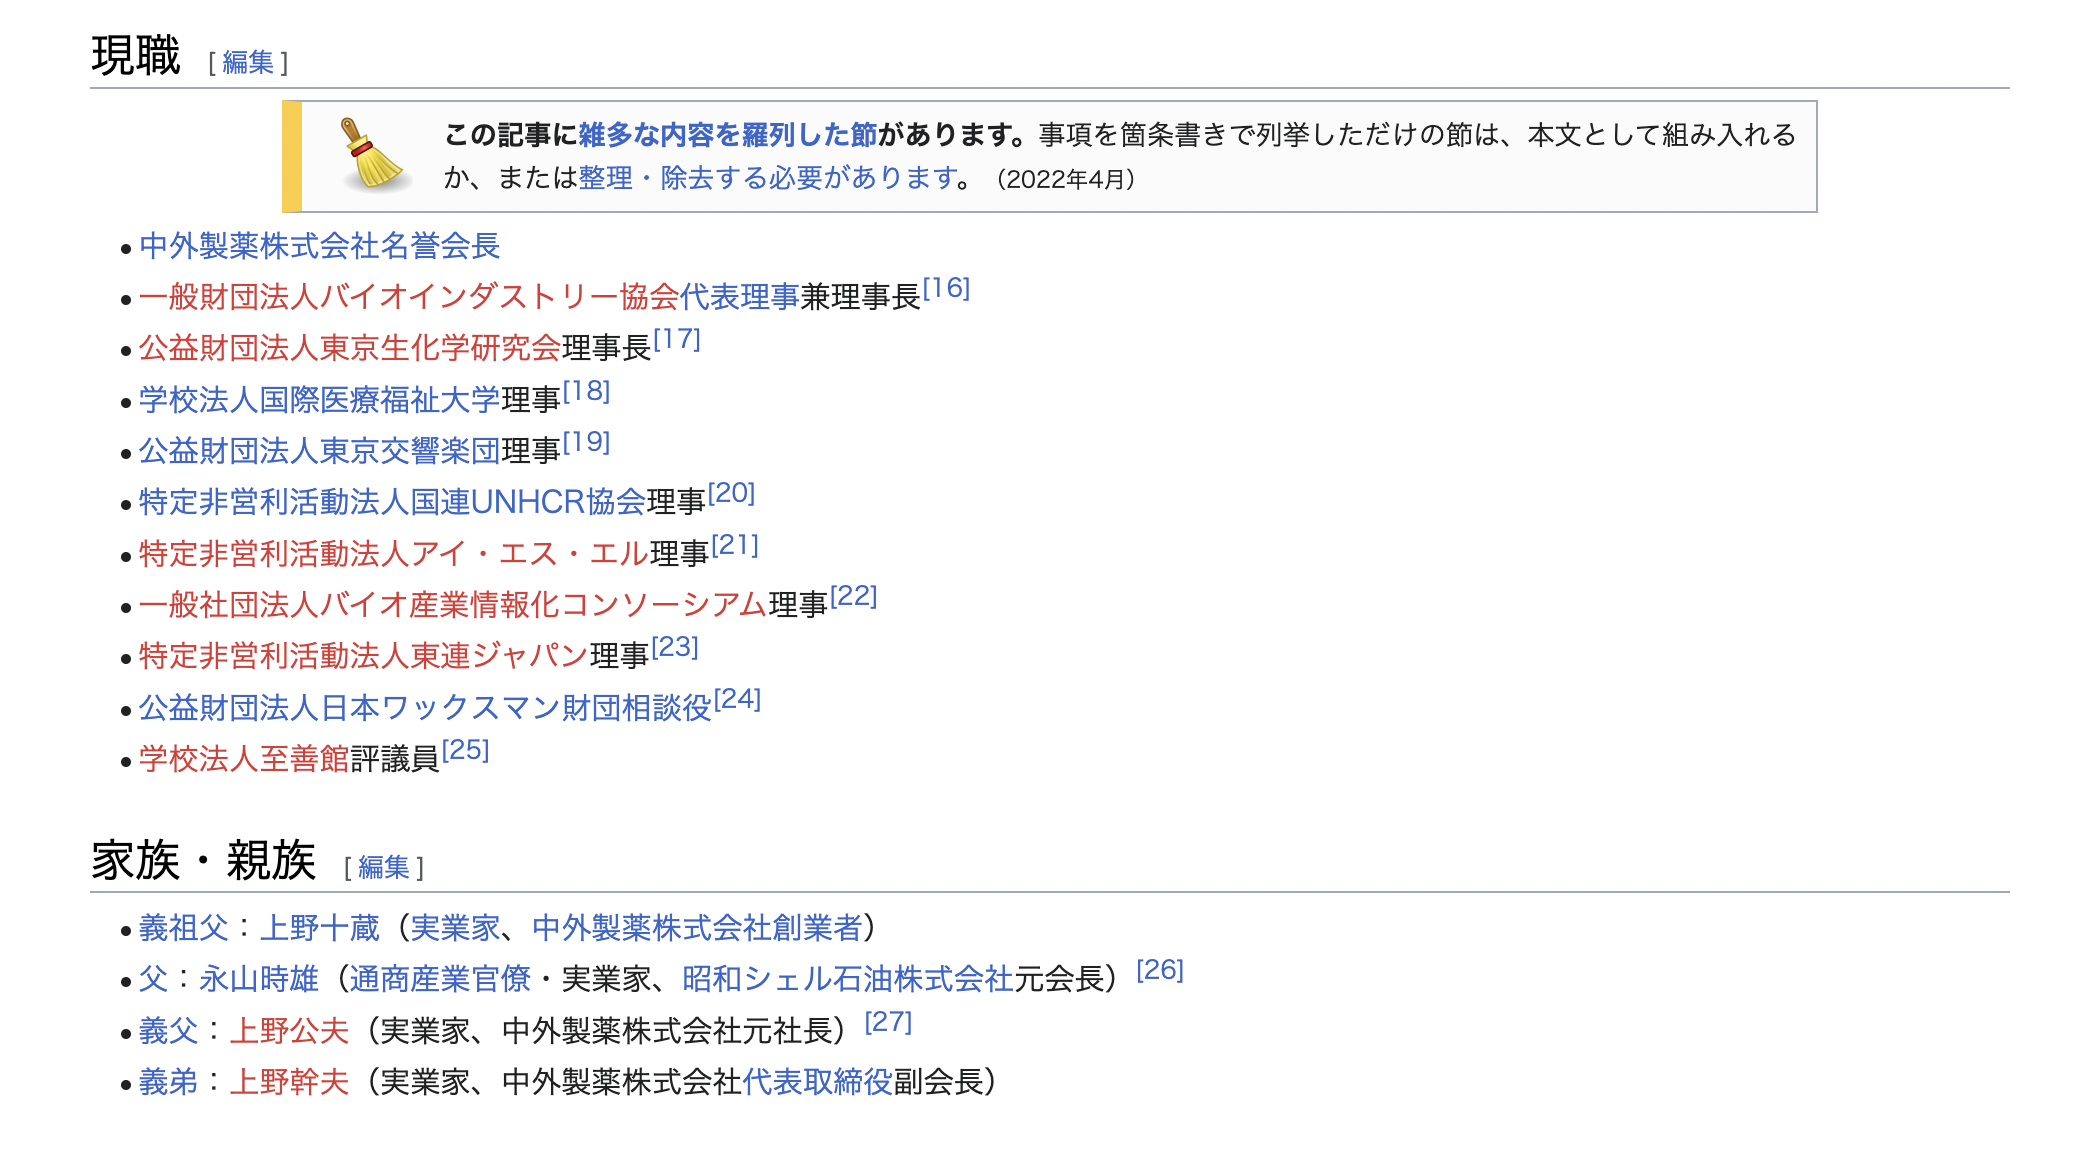
Task: Jump to citation [23]
Action: tap(675, 648)
